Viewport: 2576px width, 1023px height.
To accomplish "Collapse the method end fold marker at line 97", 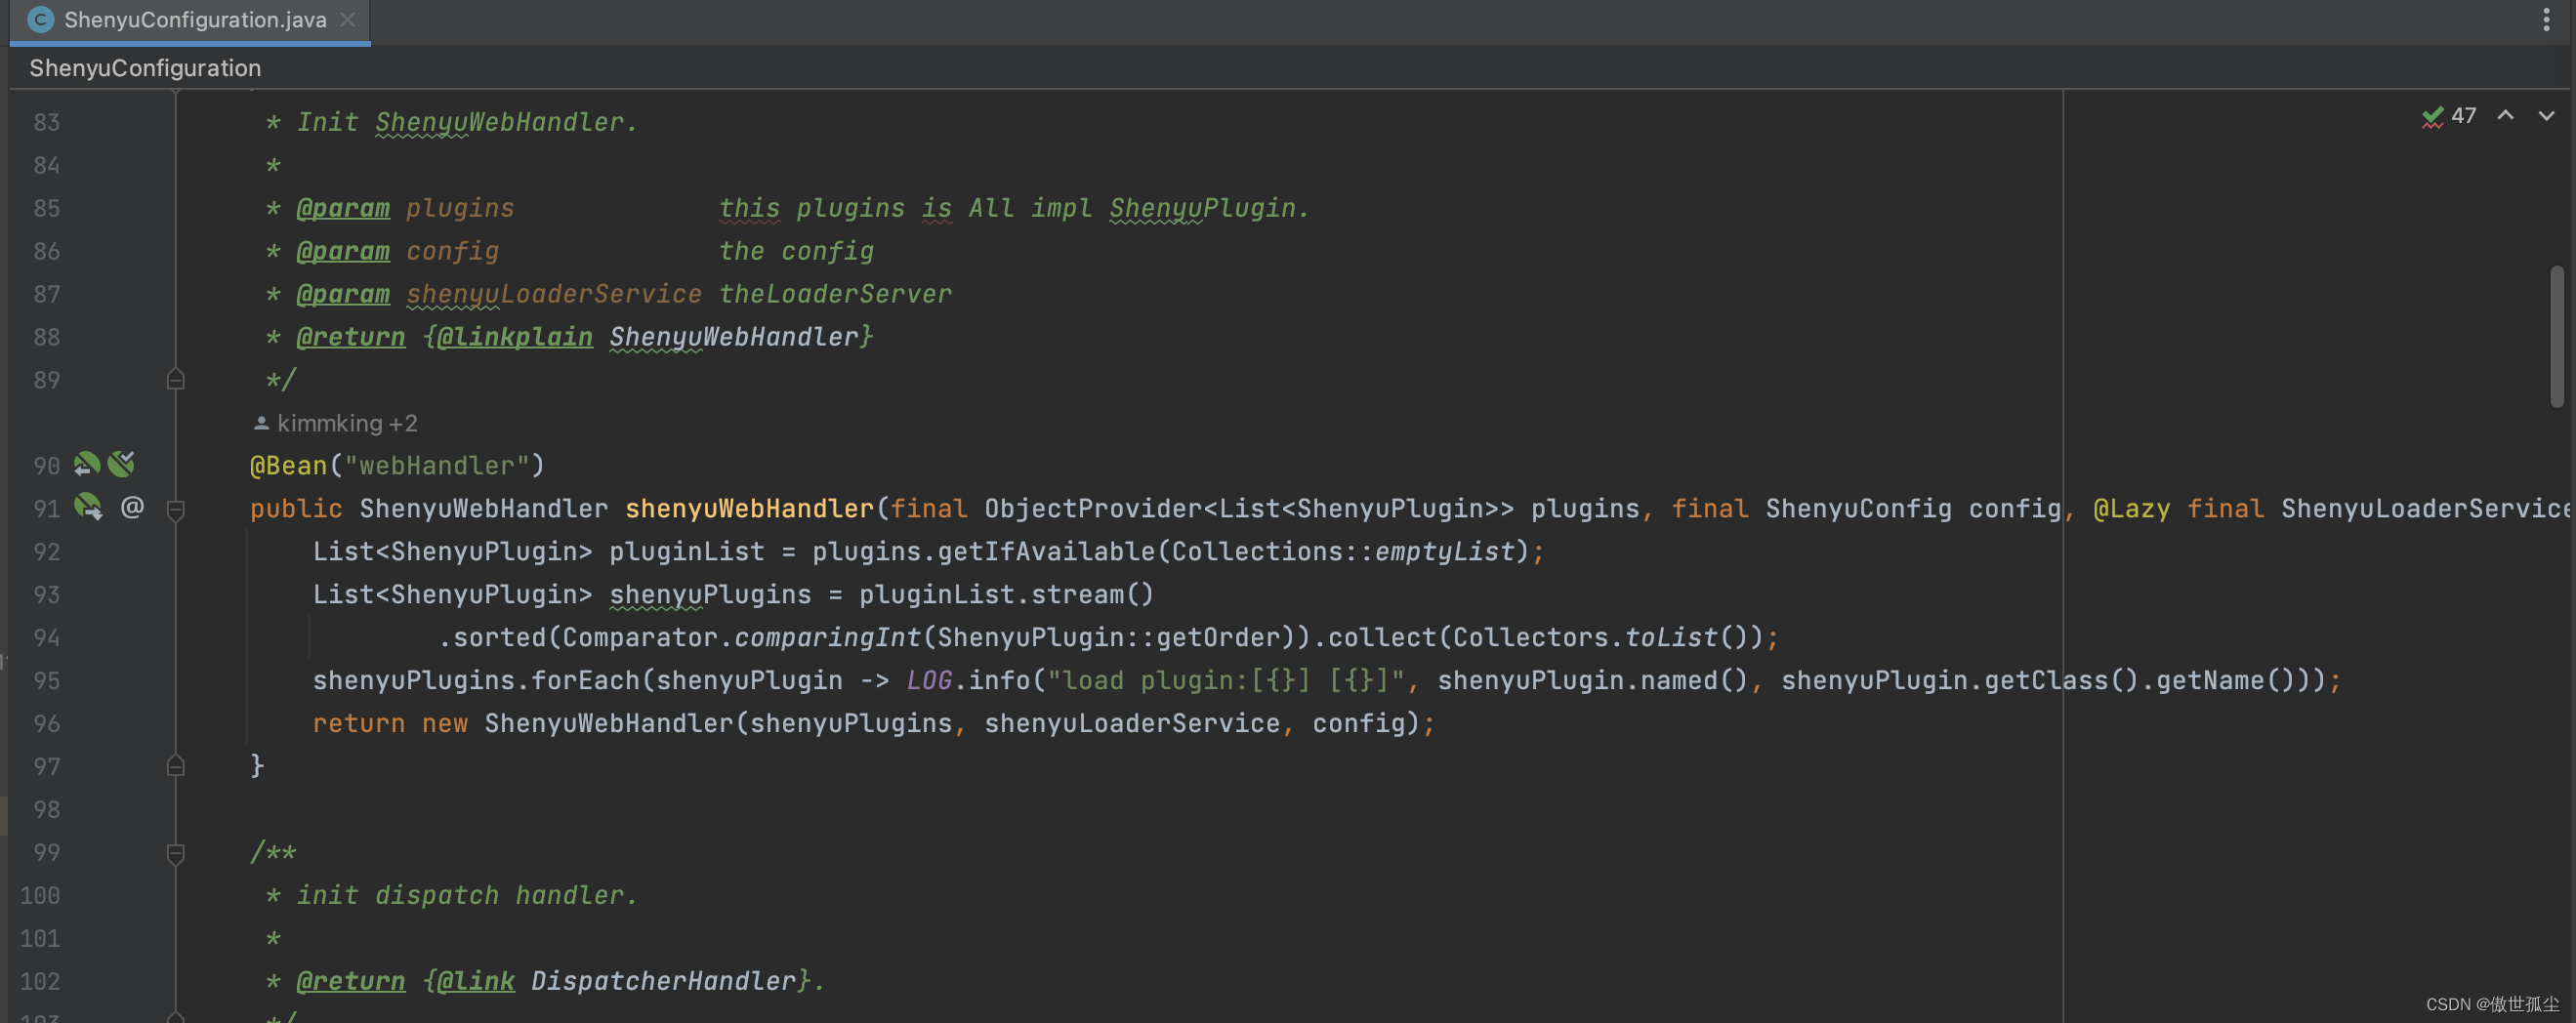I will pyautogui.click(x=176, y=767).
